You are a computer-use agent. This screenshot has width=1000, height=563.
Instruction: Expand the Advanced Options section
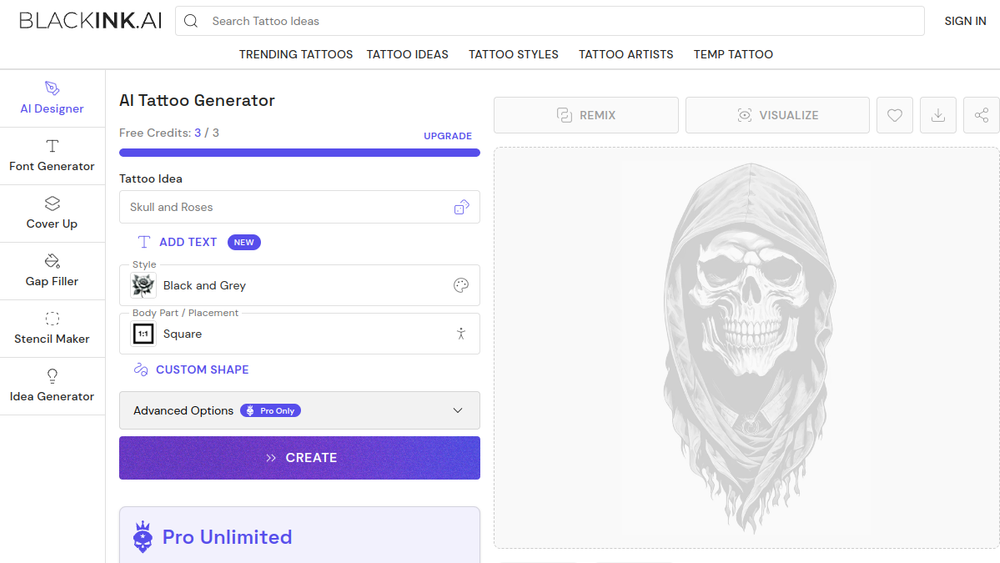click(x=300, y=411)
